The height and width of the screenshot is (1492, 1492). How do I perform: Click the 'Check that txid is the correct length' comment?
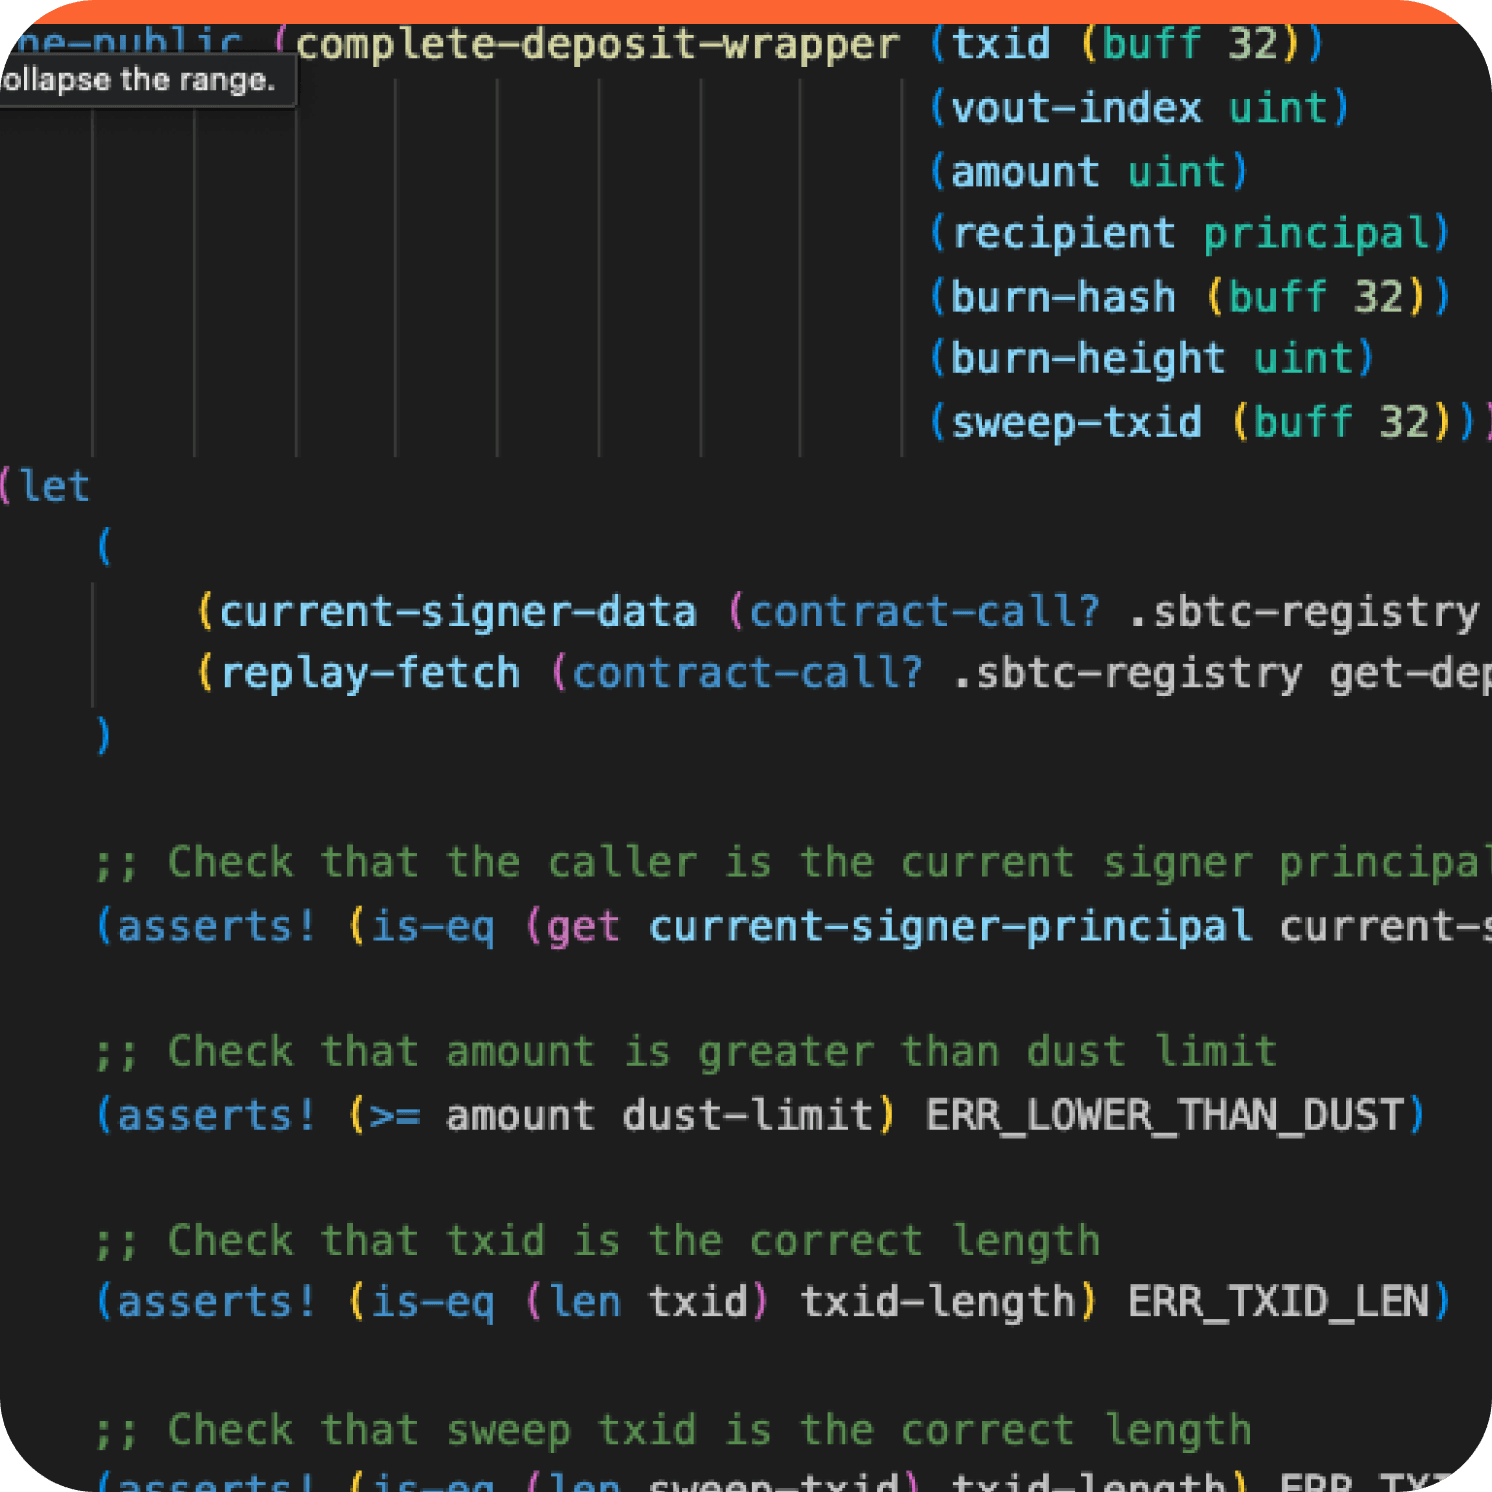tap(598, 1241)
